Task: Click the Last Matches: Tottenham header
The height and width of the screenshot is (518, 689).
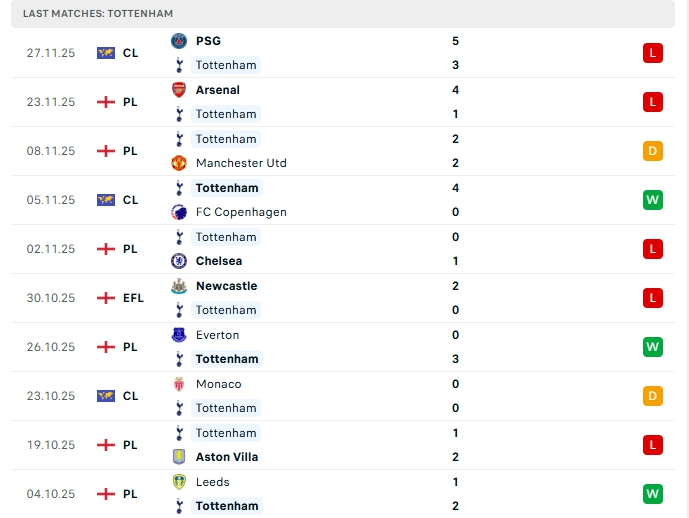Action: pos(98,14)
